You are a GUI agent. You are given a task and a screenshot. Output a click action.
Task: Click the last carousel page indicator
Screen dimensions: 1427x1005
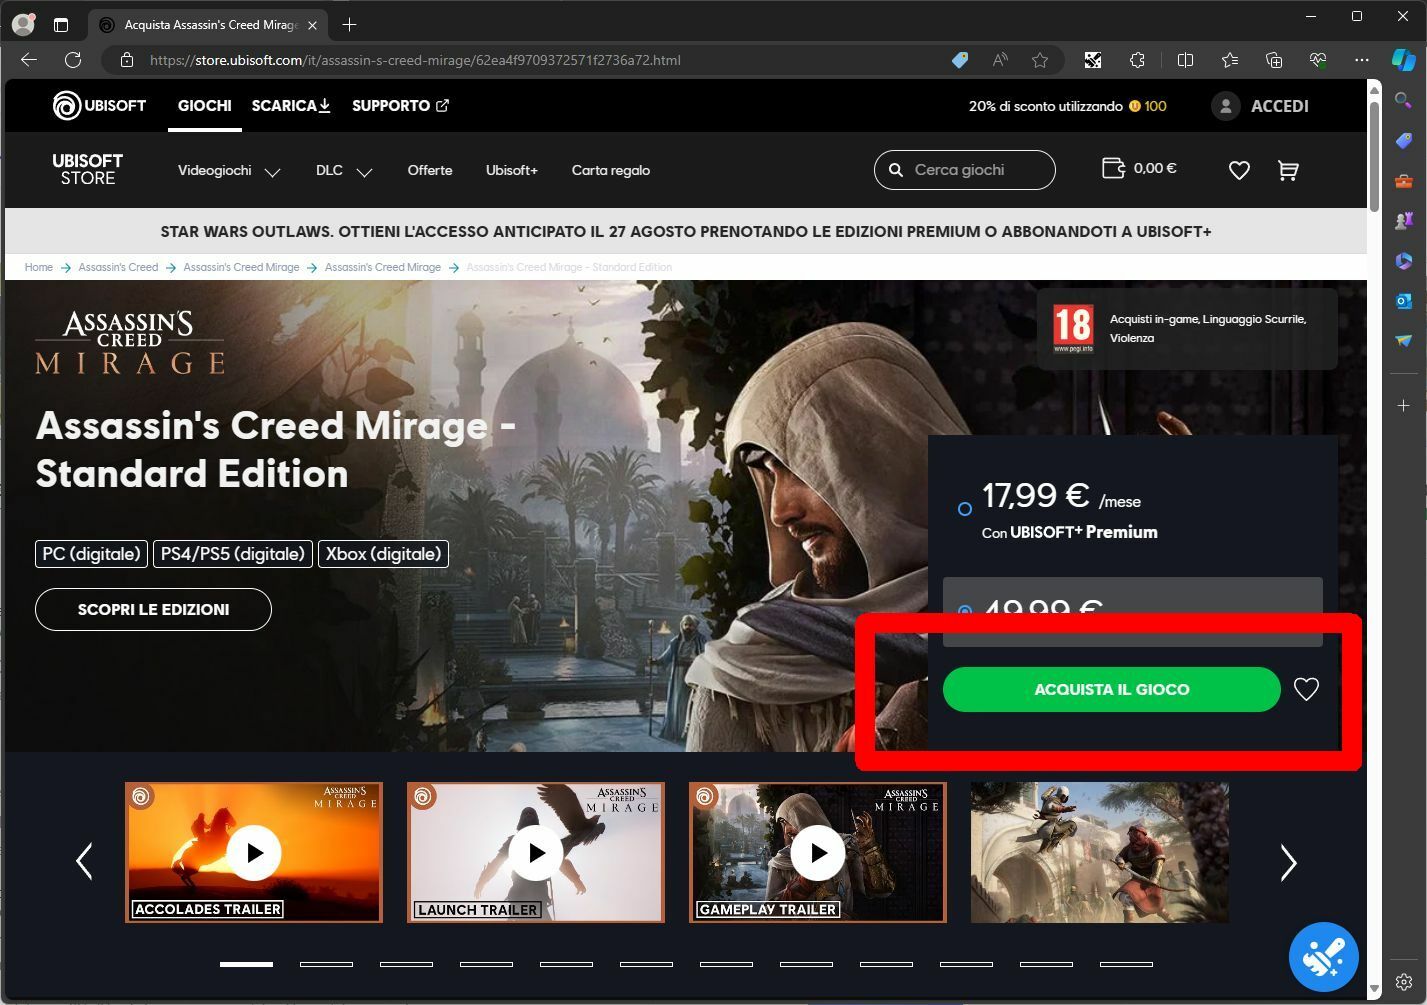pyautogui.click(x=1126, y=964)
